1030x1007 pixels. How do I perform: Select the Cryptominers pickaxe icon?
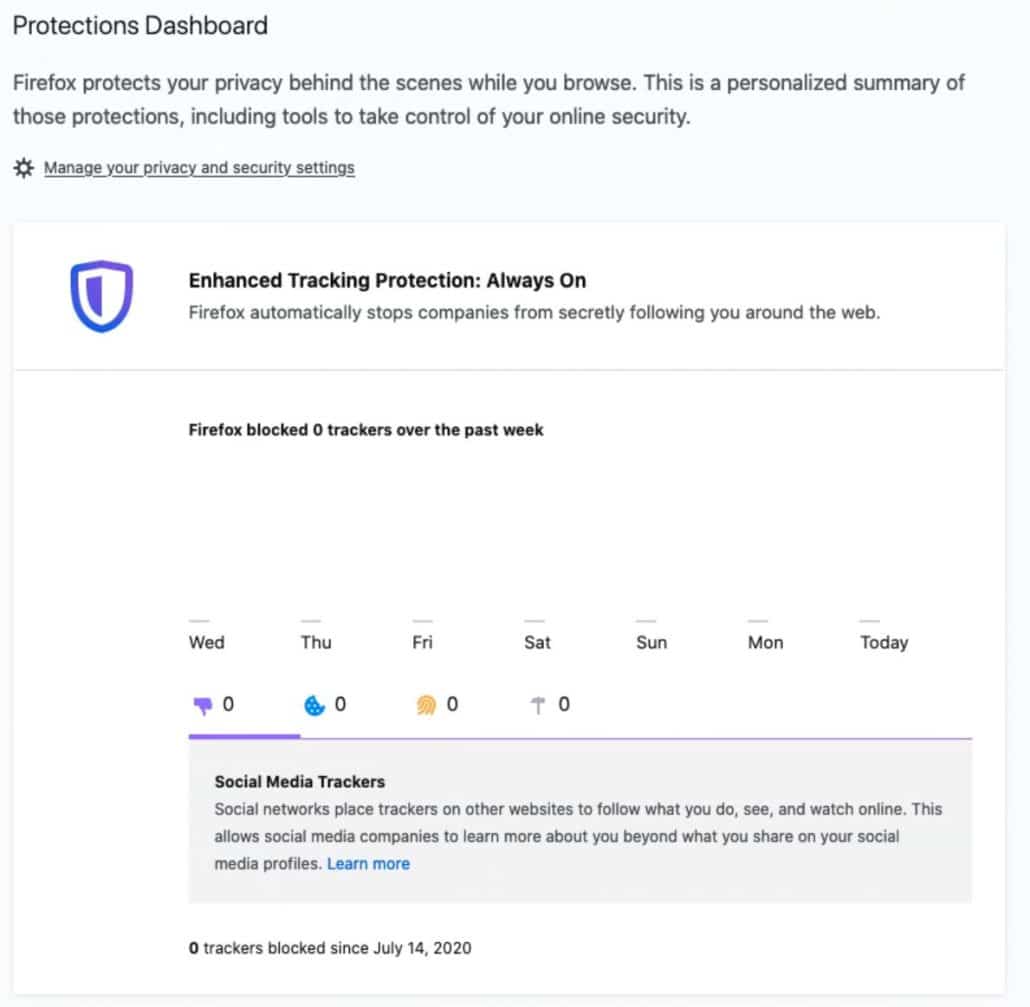pyautogui.click(x=539, y=704)
